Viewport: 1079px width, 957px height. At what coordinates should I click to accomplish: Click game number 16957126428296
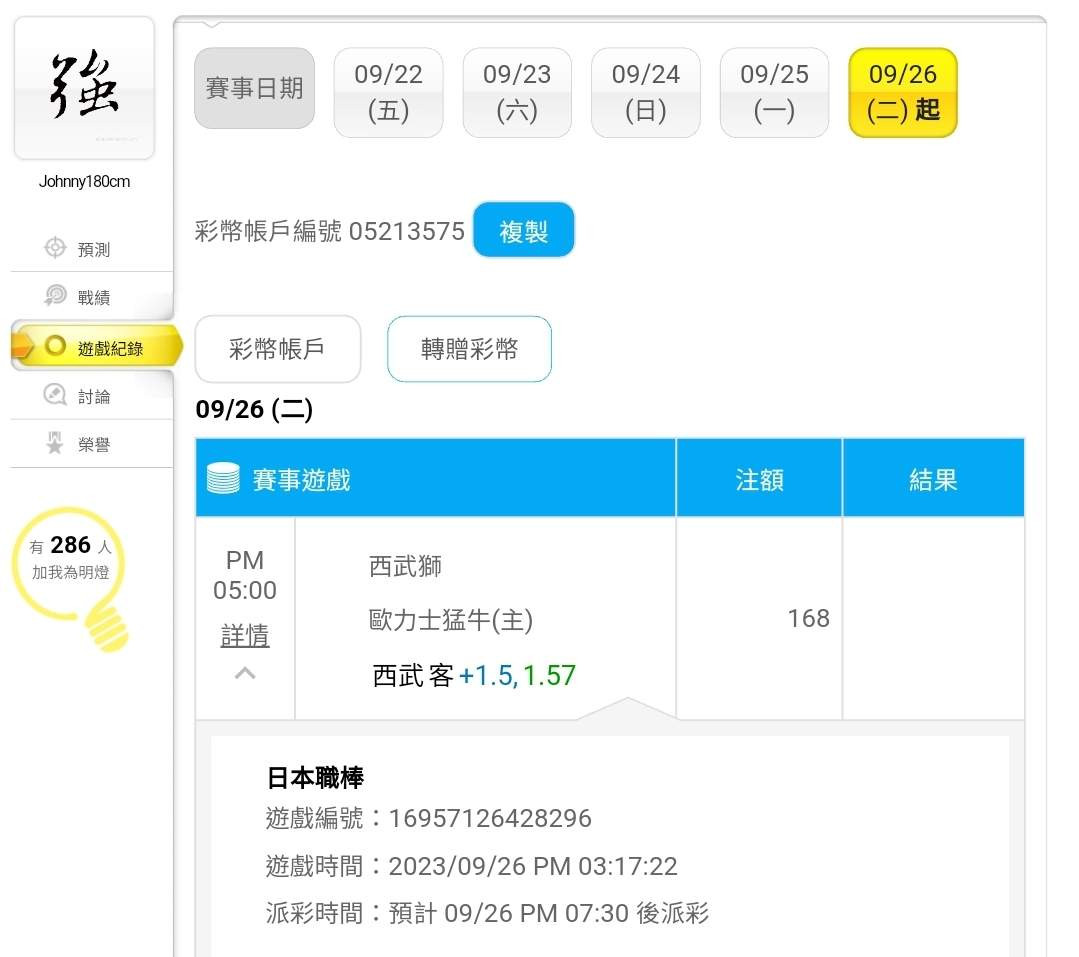click(490, 818)
